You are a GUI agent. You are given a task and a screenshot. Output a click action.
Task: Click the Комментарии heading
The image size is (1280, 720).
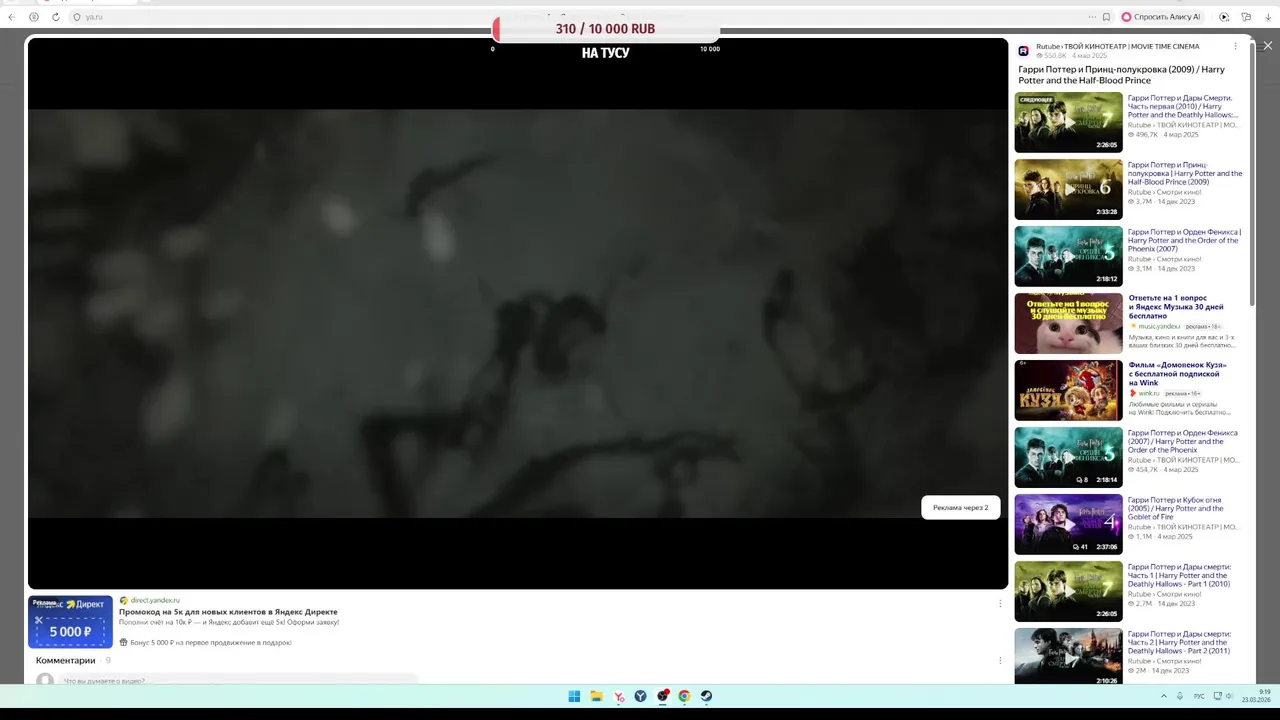click(x=66, y=660)
